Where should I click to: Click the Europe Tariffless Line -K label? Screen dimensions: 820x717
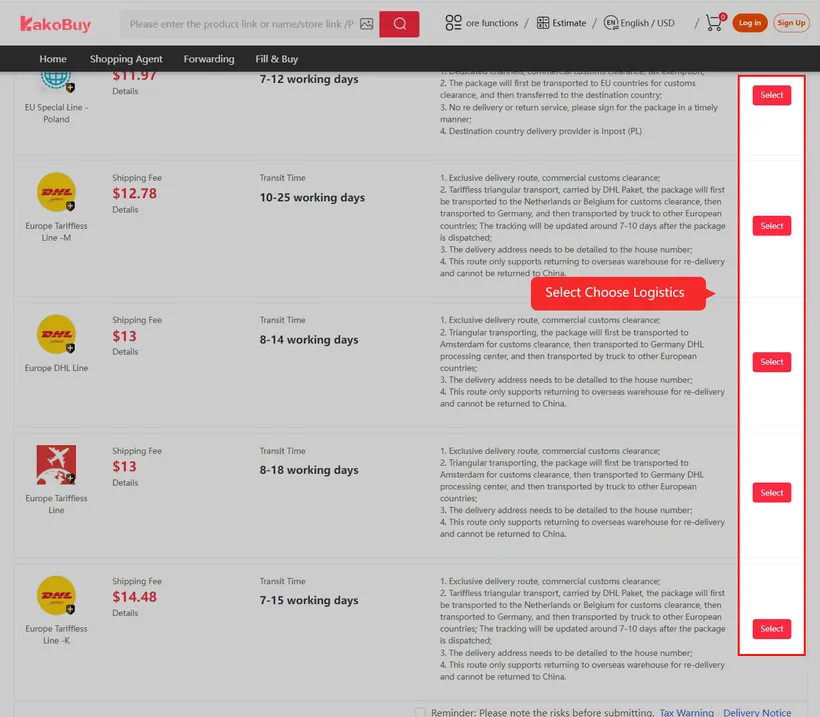[x=56, y=634]
